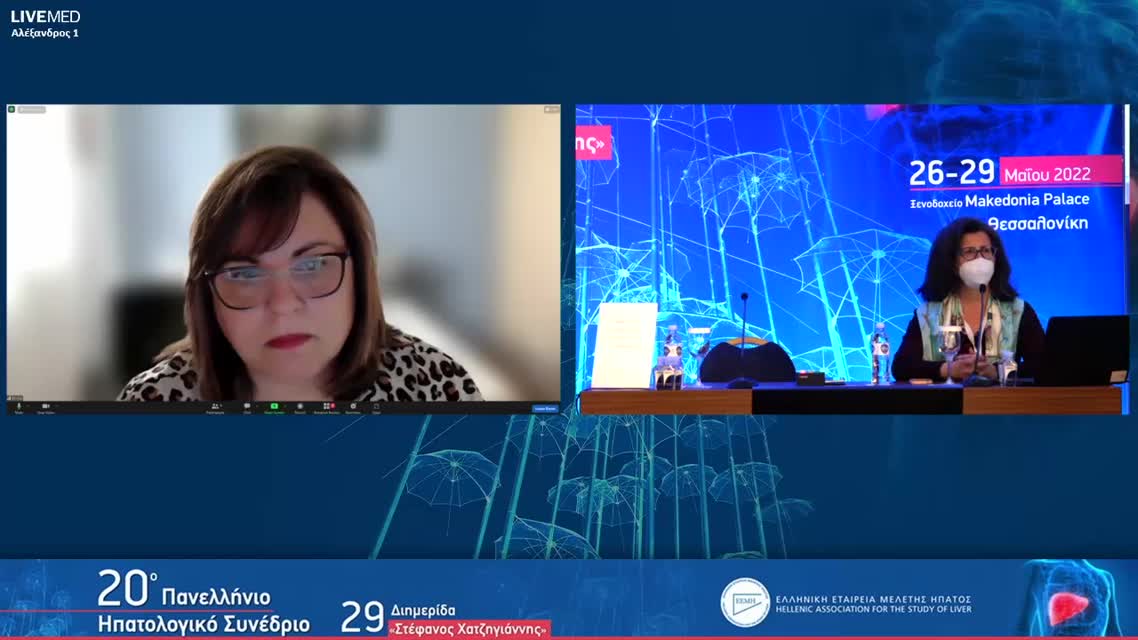Select the conference hall video feed
This screenshot has width=1138, height=640.
[x=852, y=258]
